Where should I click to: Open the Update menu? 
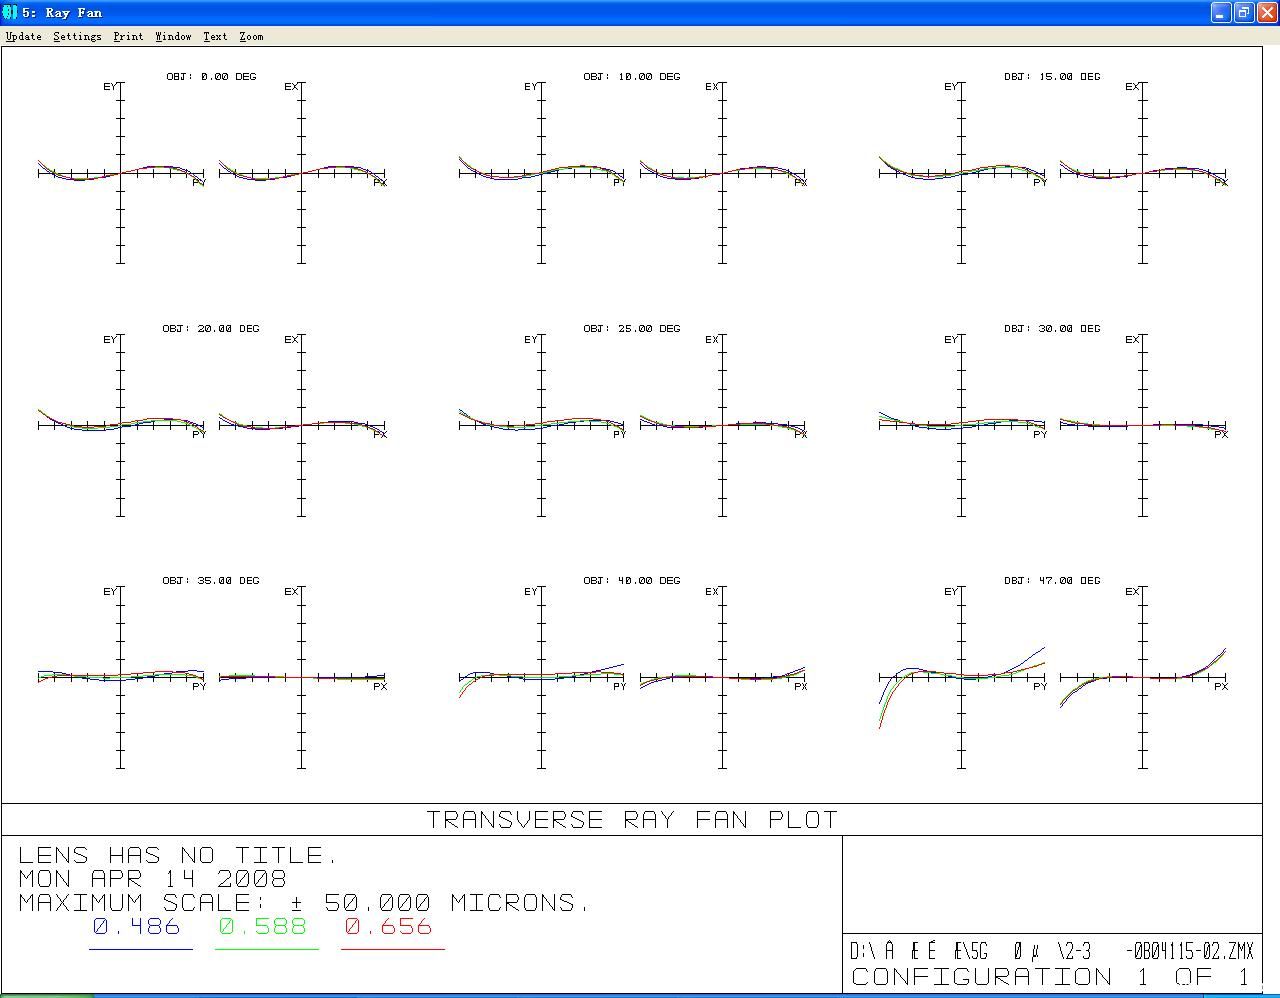coord(24,36)
